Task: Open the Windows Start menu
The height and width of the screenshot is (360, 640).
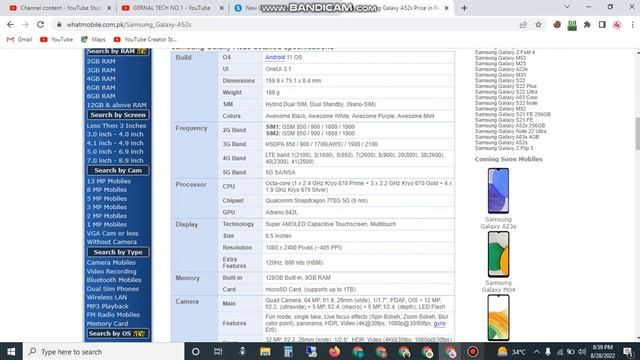Action: [x=11, y=351]
